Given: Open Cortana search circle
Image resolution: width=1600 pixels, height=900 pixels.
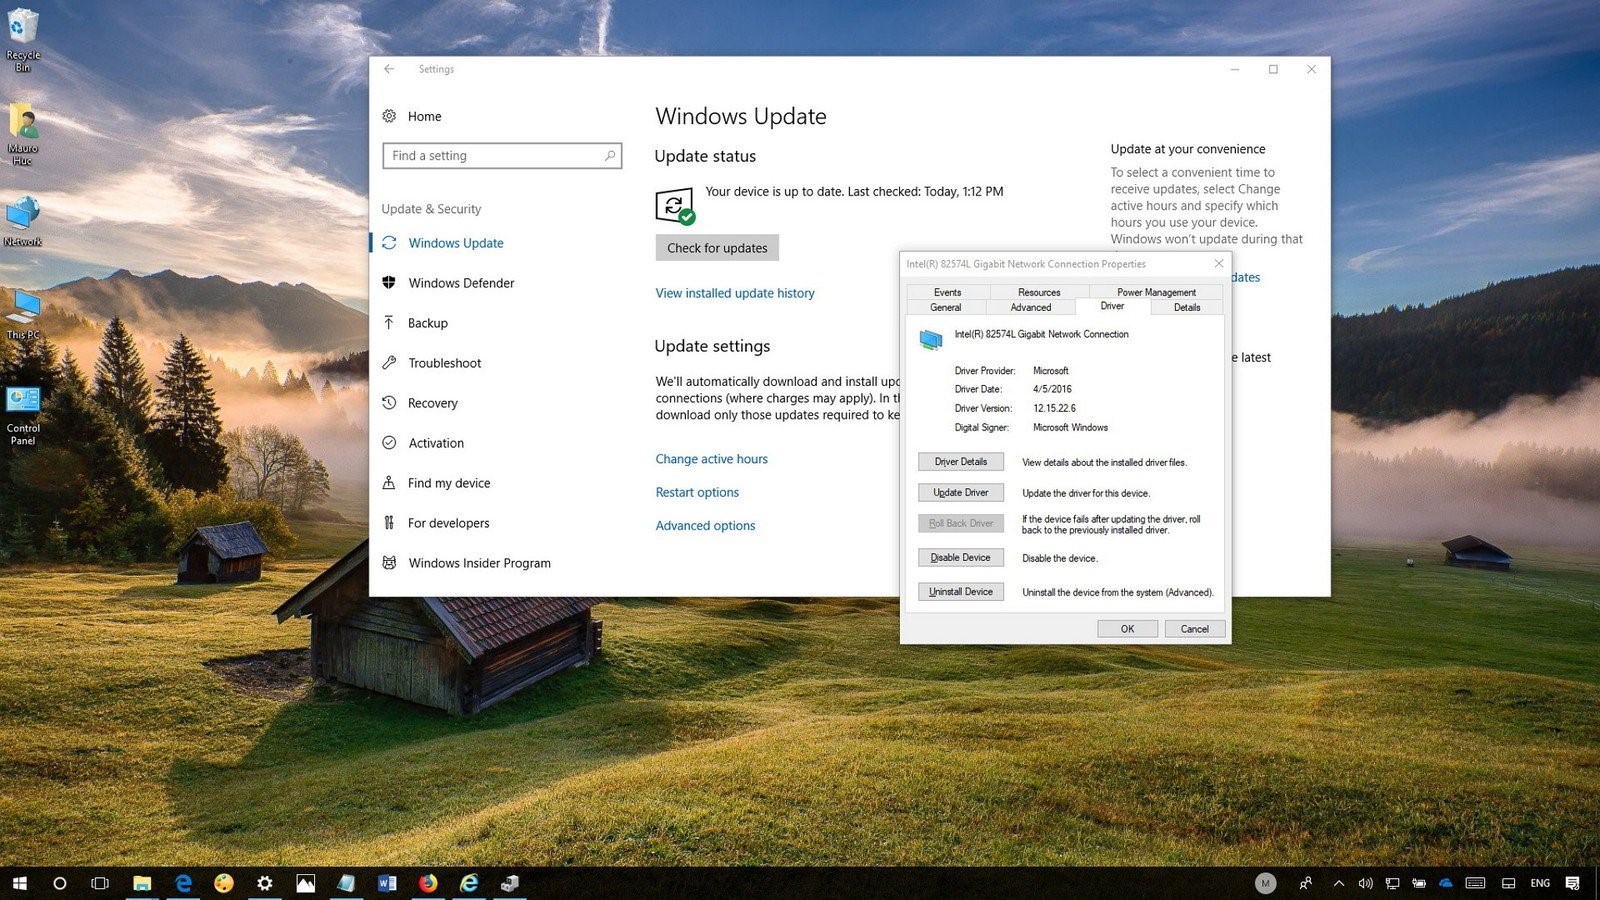Looking at the screenshot, I should (x=59, y=883).
